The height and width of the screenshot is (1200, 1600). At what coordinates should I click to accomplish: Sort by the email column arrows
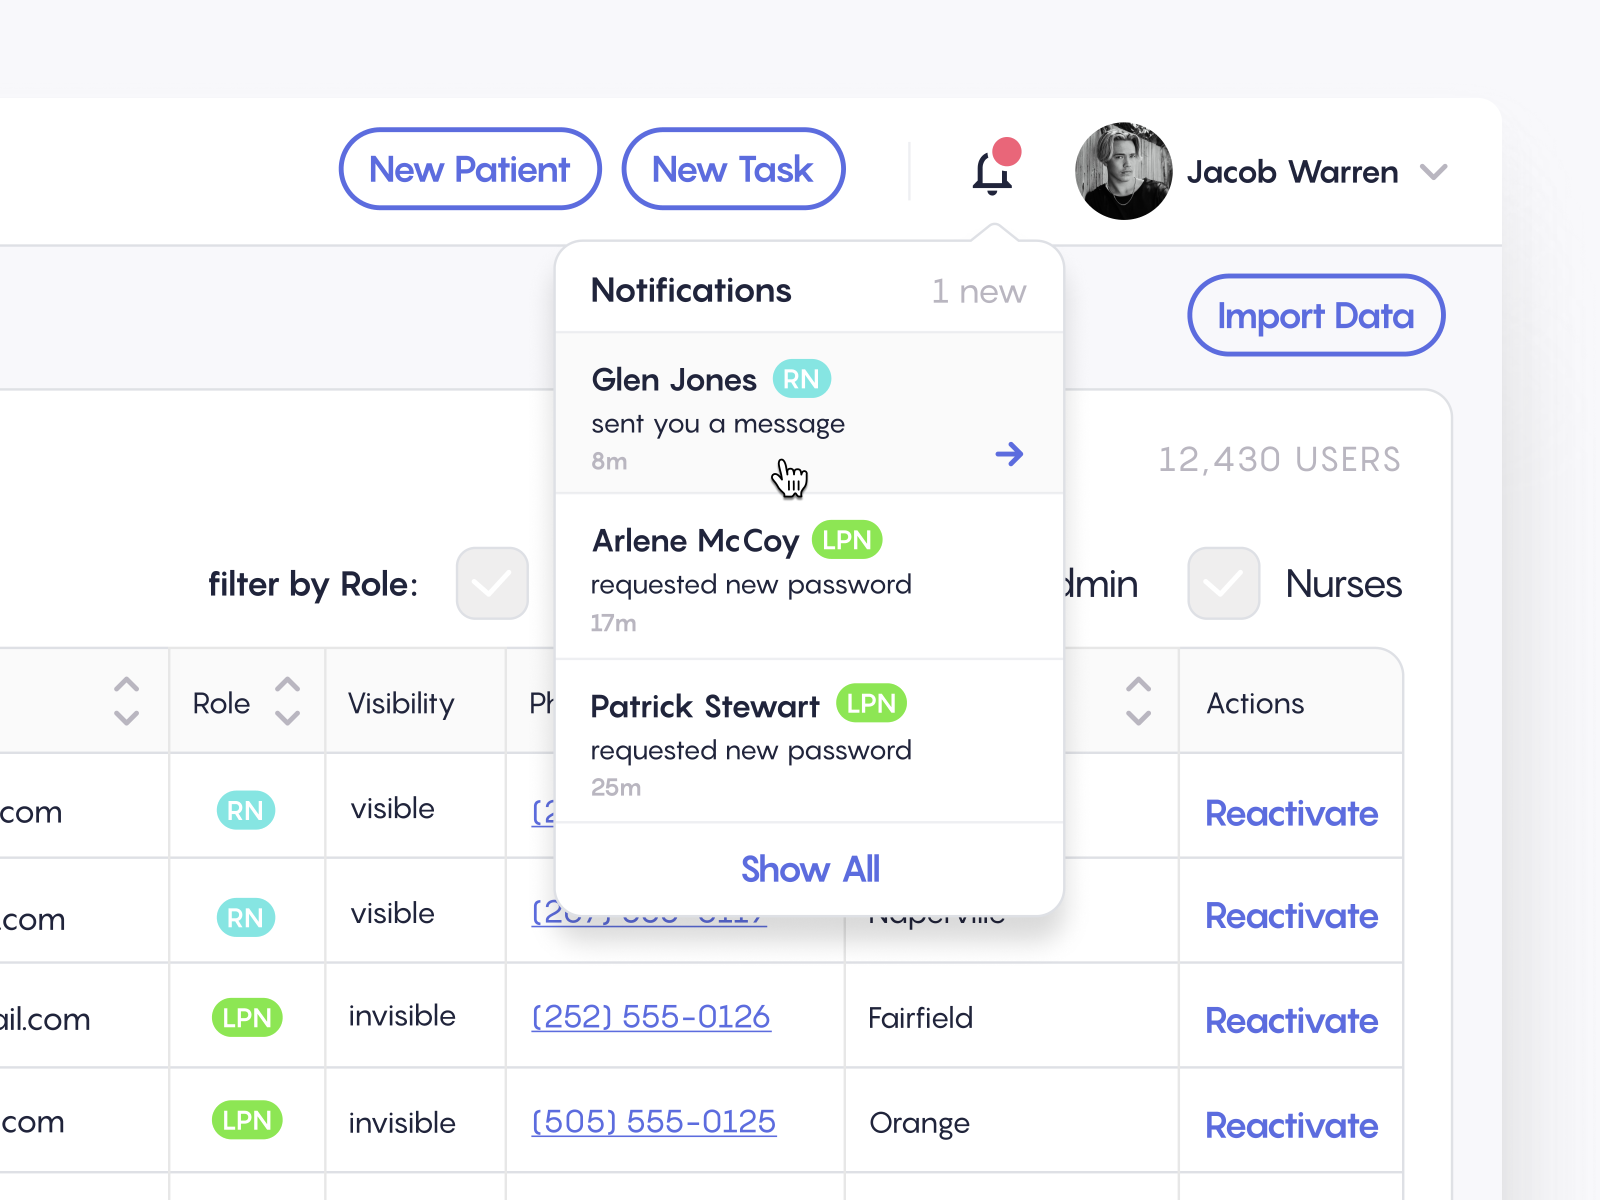coord(126,701)
